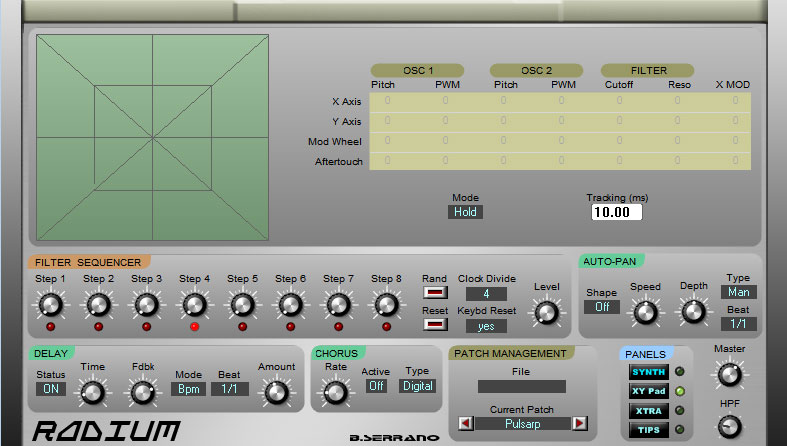The height and width of the screenshot is (446, 787).
Task: Click the next patch right arrow
Action: click(x=579, y=424)
